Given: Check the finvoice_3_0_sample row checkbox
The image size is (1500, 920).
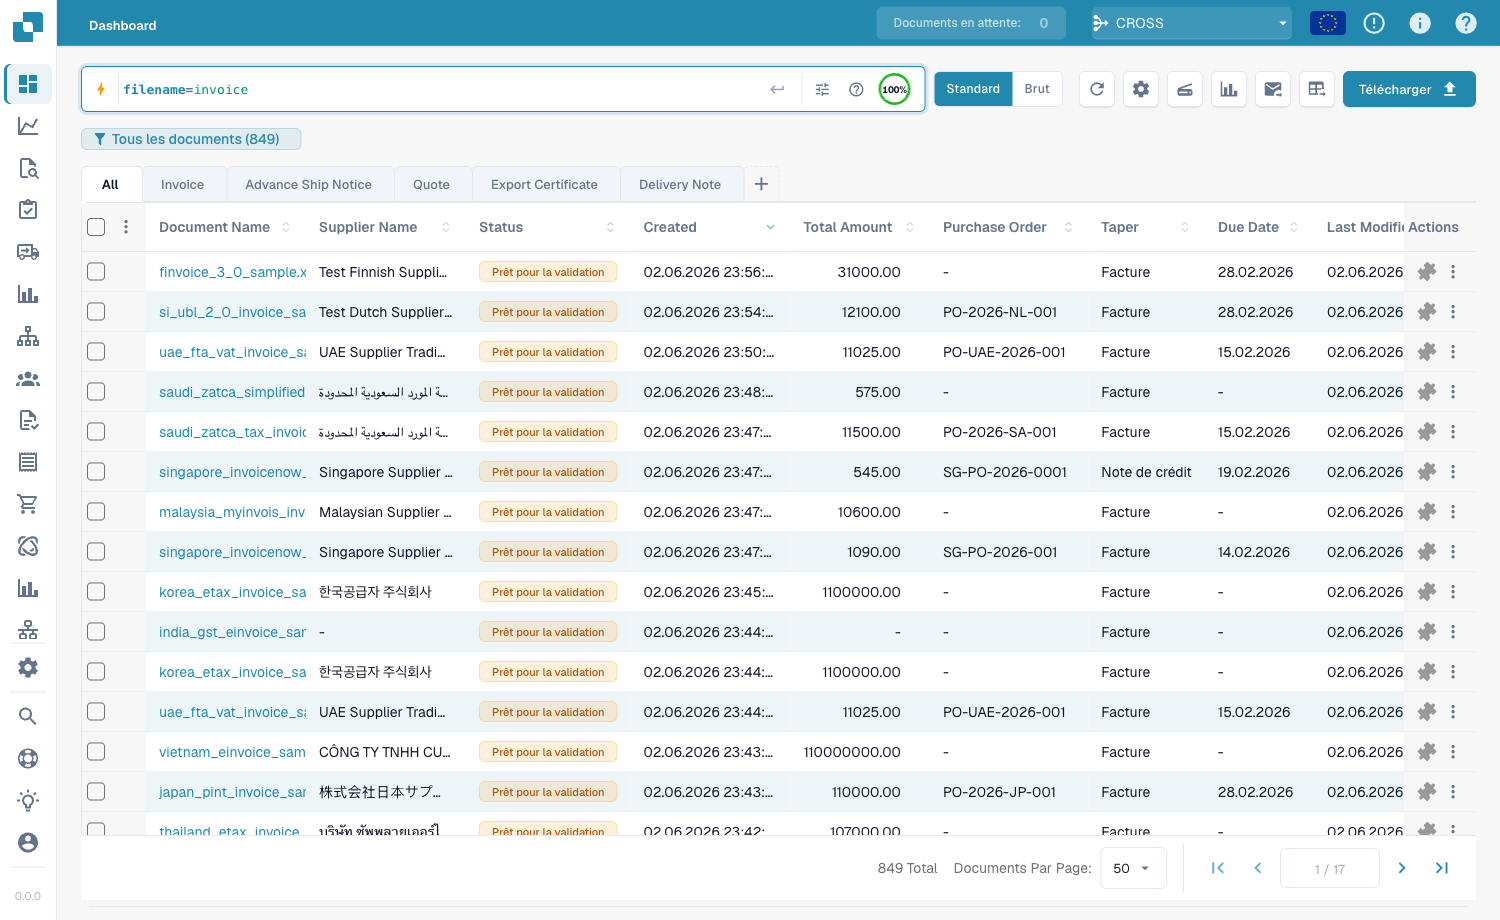Looking at the screenshot, I should (96, 272).
